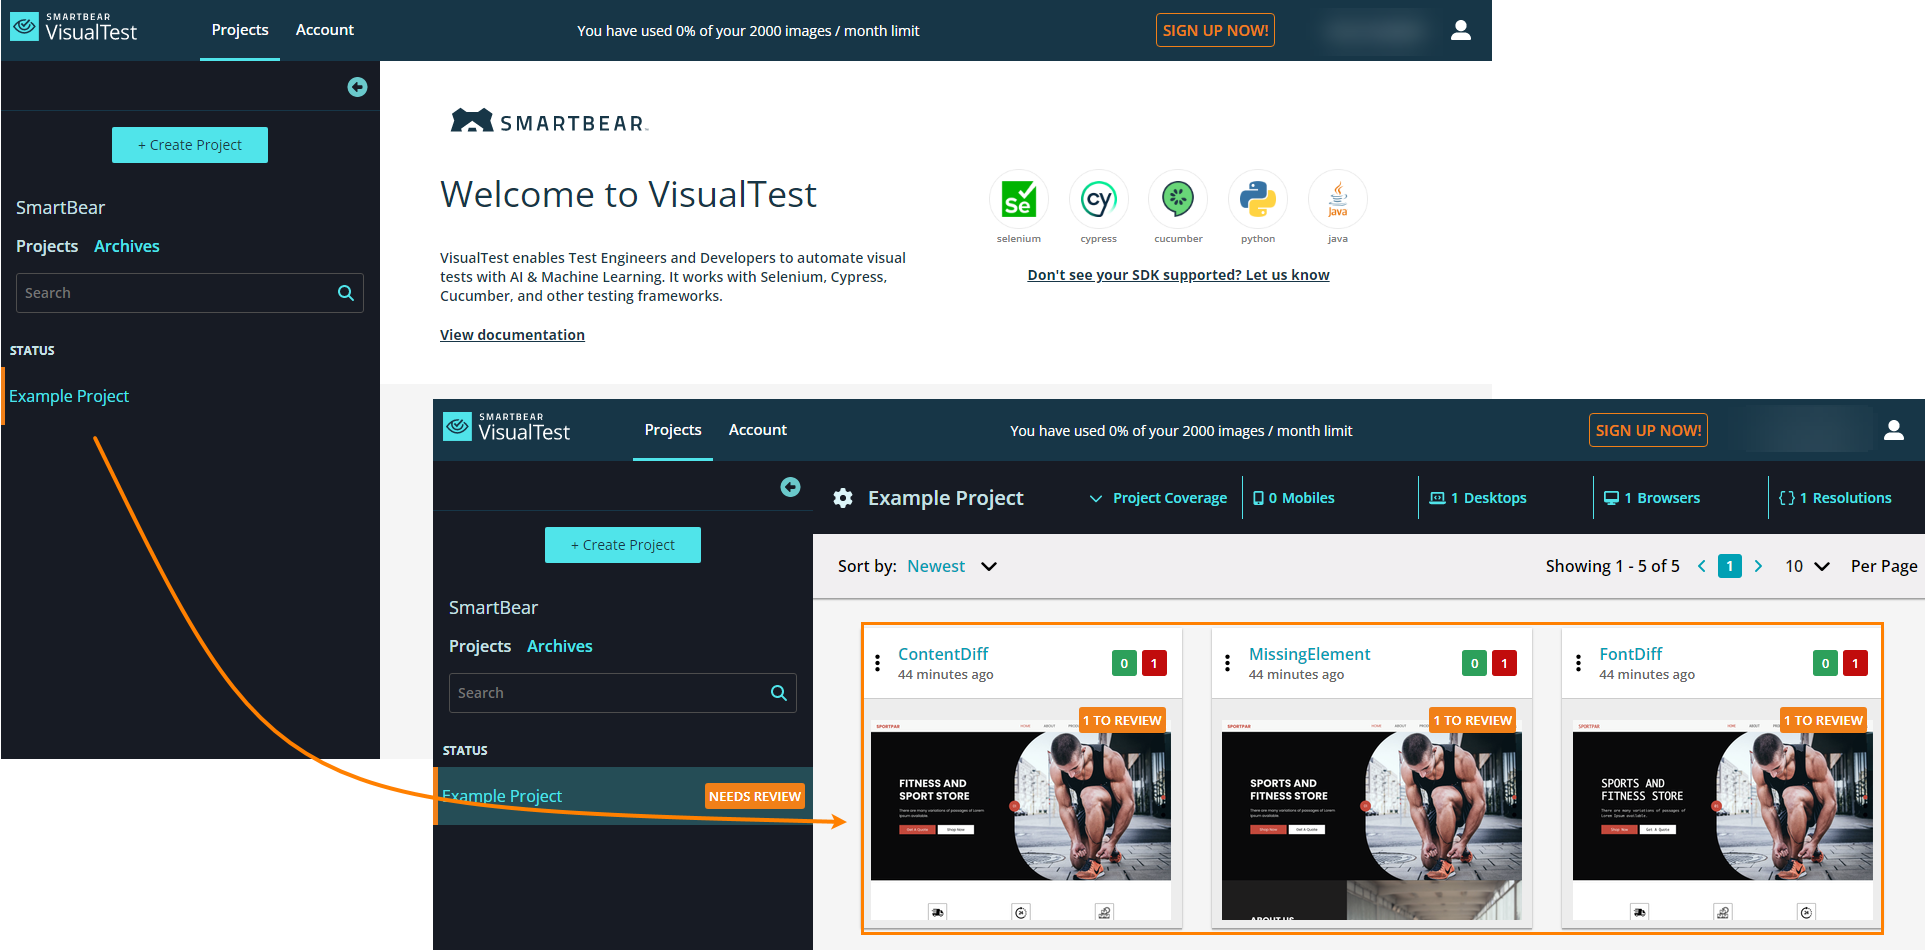Select Projects in the back window sidebar
The height and width of the screenshot is (950, 1925).
point(47,246)
